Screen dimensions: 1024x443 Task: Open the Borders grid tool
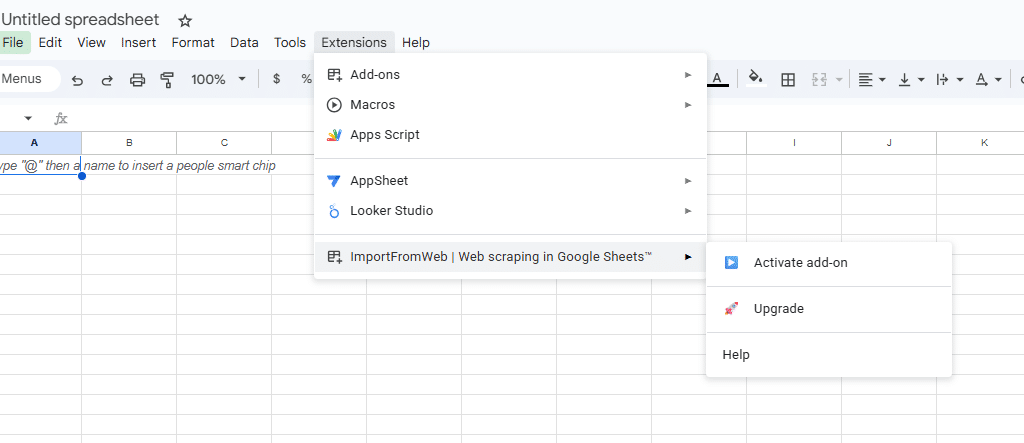click(788, 80)
